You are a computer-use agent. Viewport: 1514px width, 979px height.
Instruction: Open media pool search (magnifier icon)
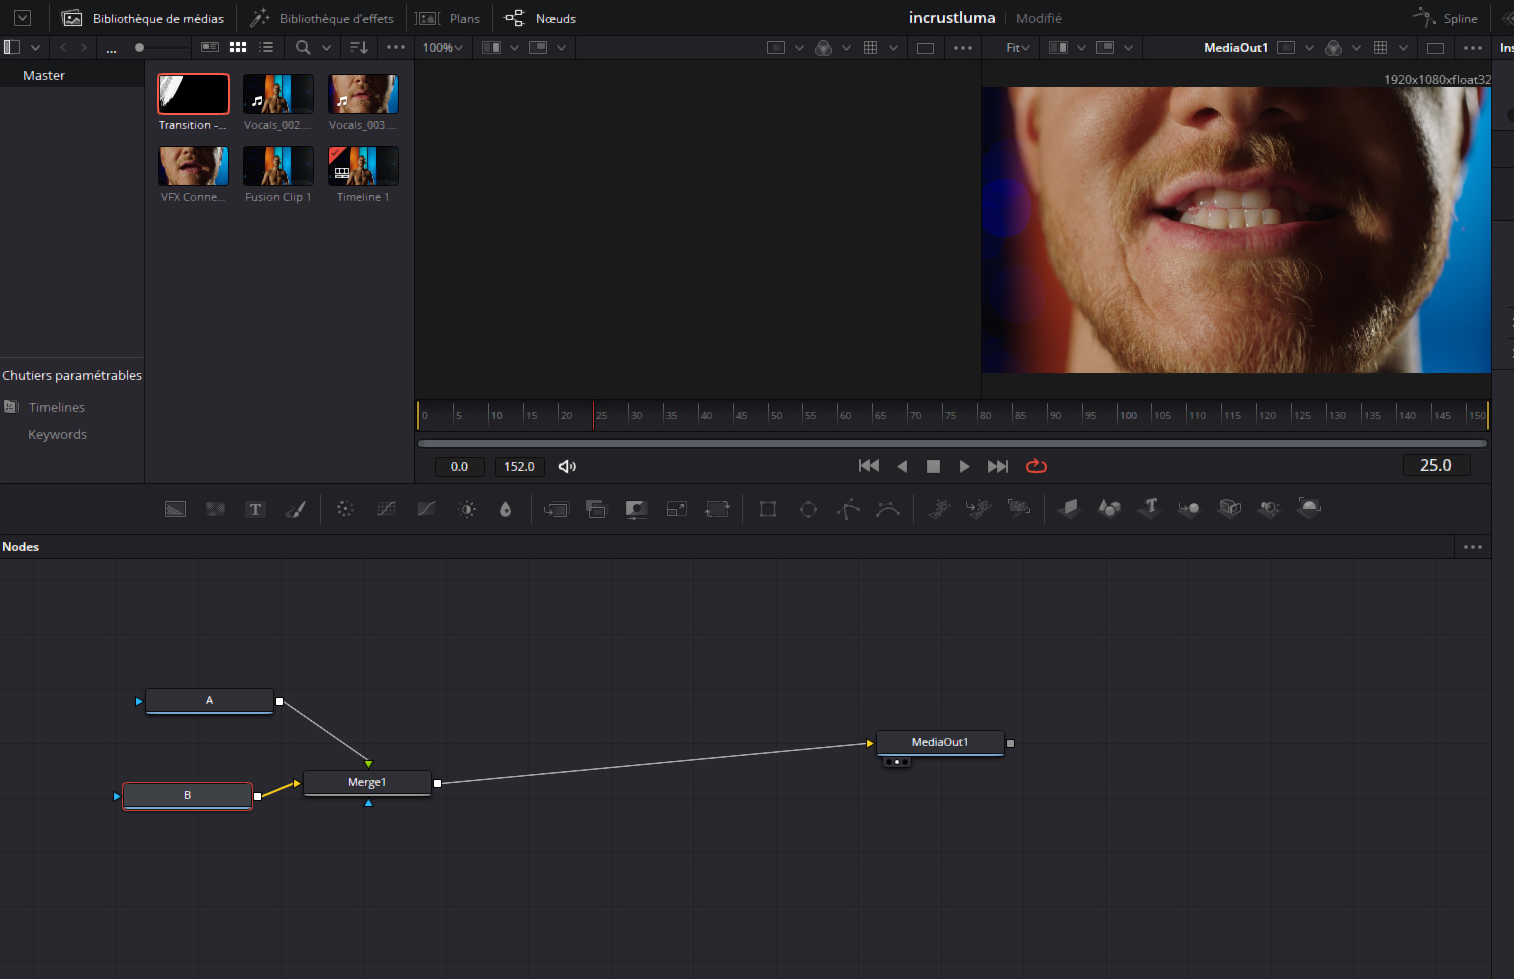tap(303, 47)
